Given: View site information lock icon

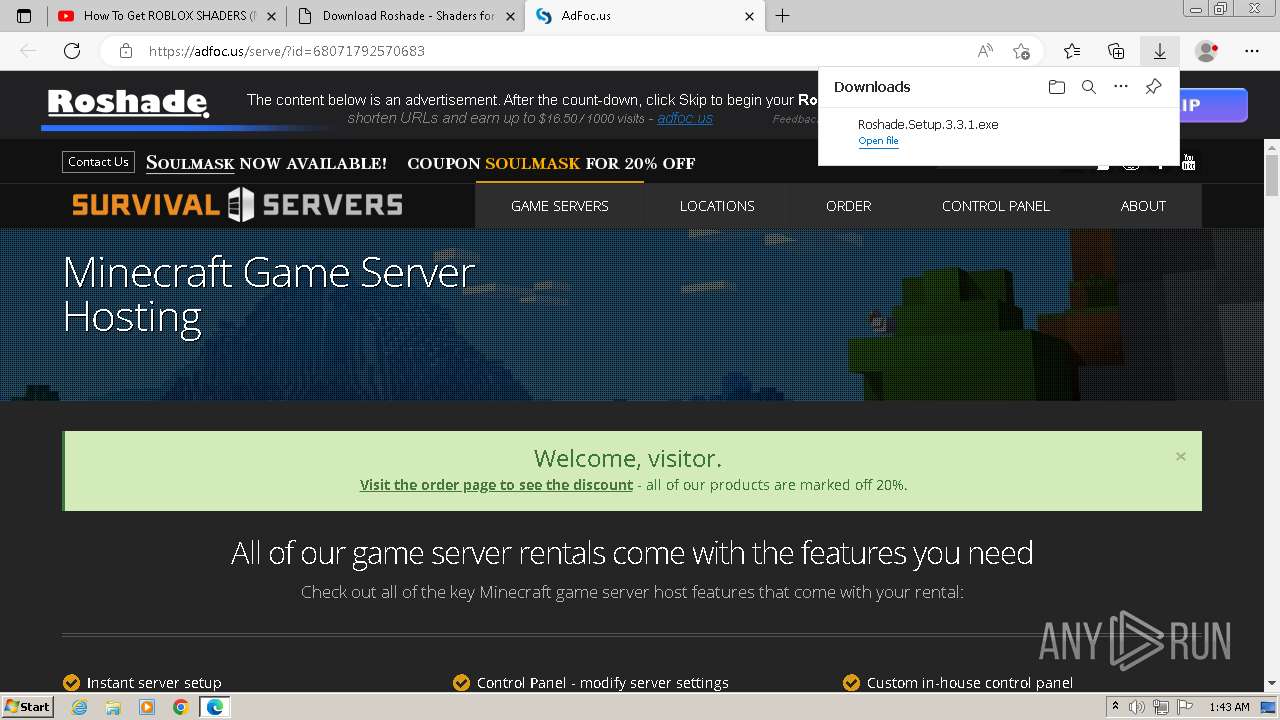Looking at the screenshot, I should tap(126, 51).
